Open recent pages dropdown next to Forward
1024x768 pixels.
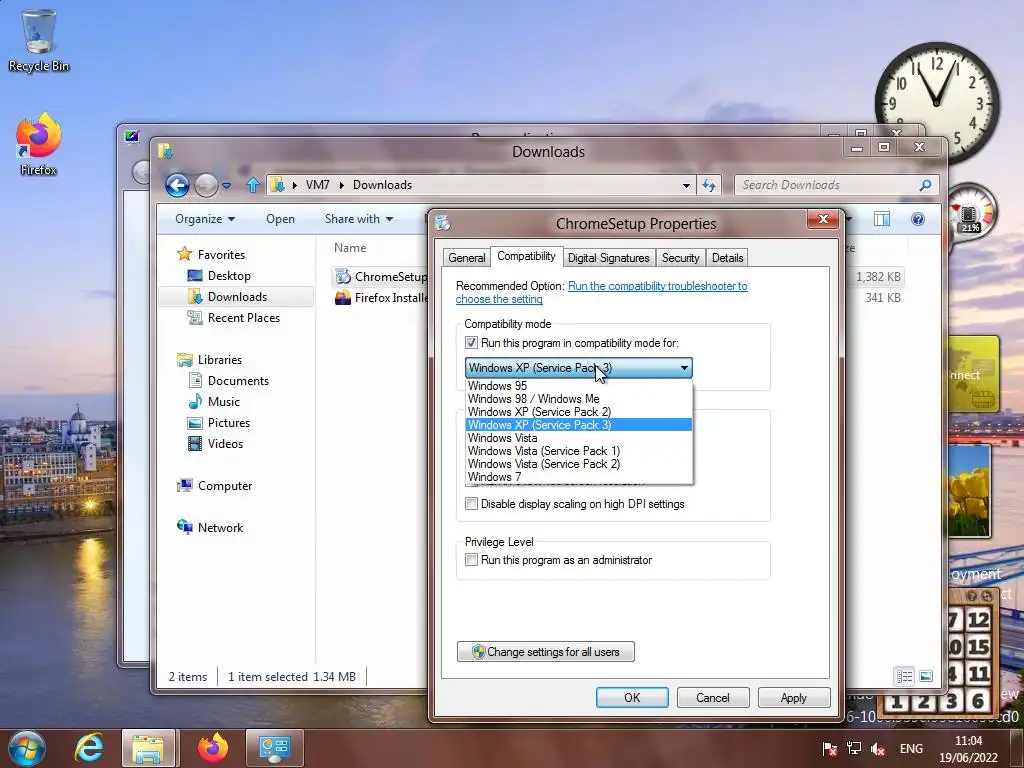[227, 186]
